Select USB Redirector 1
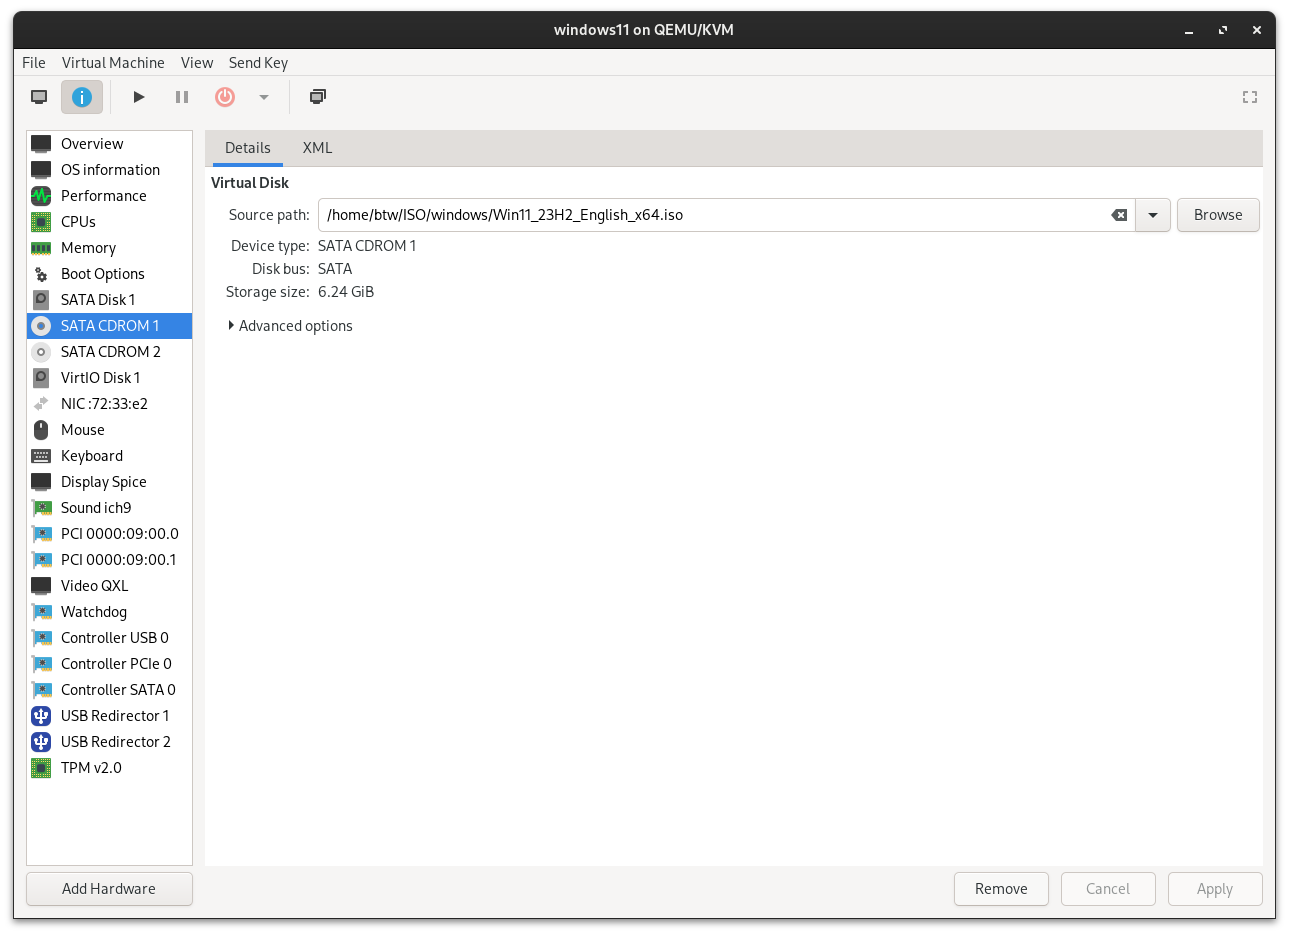 [109, 716]
